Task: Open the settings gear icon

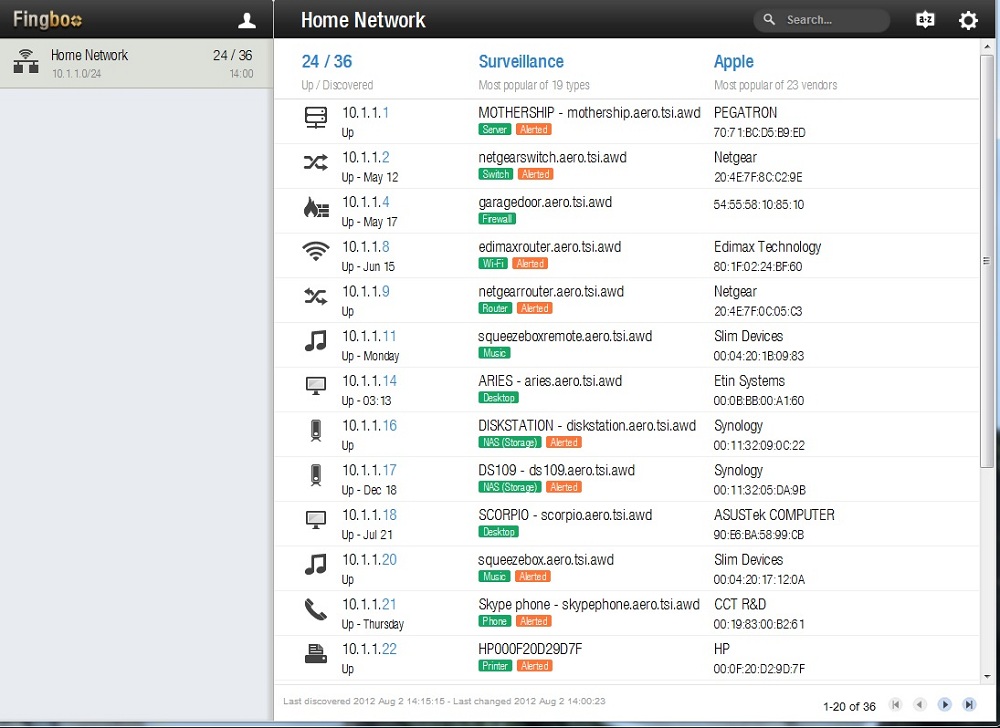Action: pyautogui.click(x=968, y=20)
